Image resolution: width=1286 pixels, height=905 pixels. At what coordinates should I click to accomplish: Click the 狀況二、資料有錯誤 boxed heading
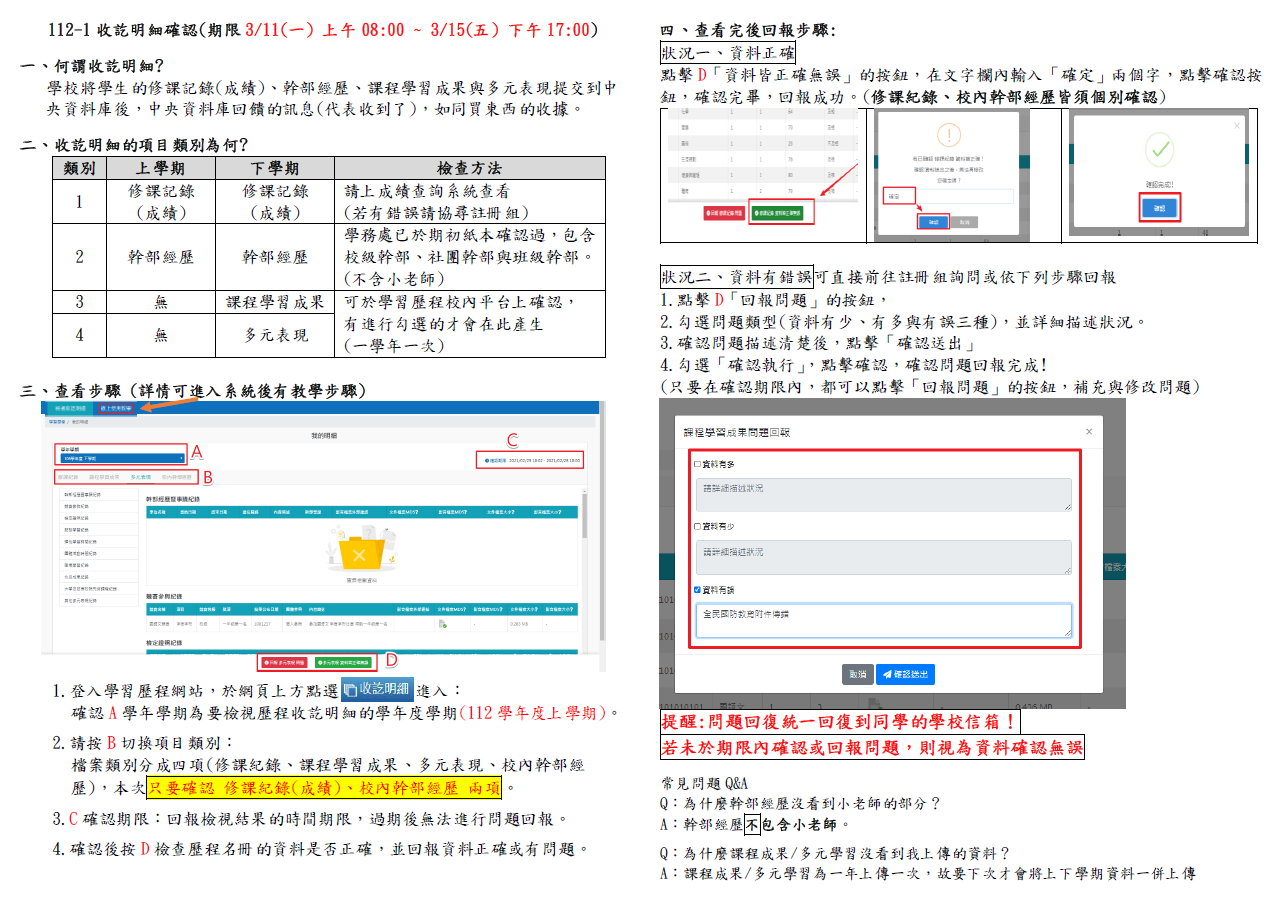point(737,277)
